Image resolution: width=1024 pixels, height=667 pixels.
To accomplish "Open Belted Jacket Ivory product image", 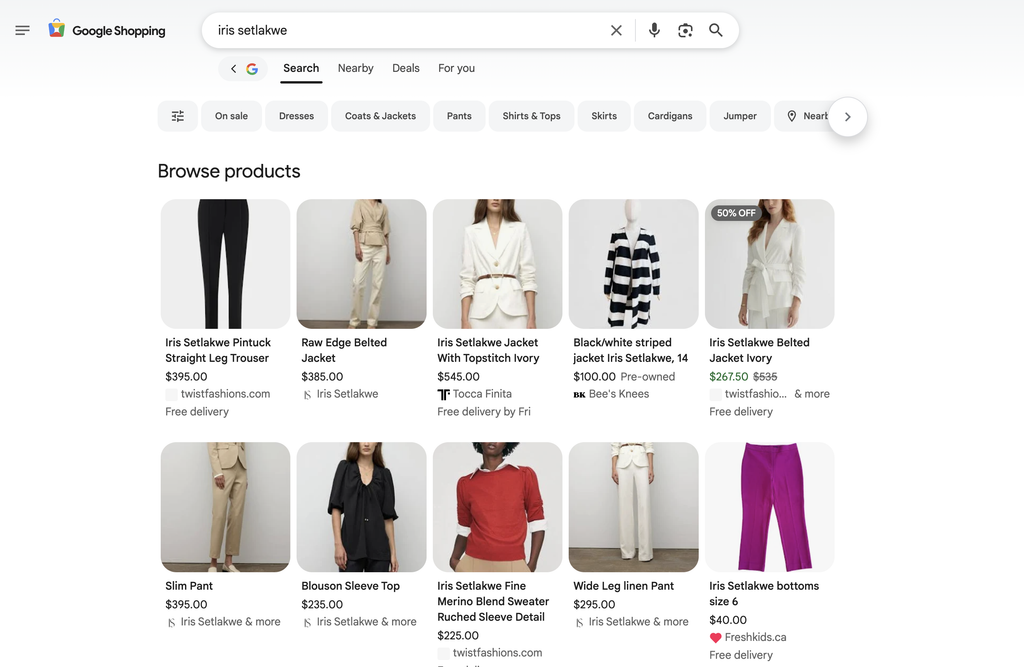I will pyautogui.click(x=769, y=264).
